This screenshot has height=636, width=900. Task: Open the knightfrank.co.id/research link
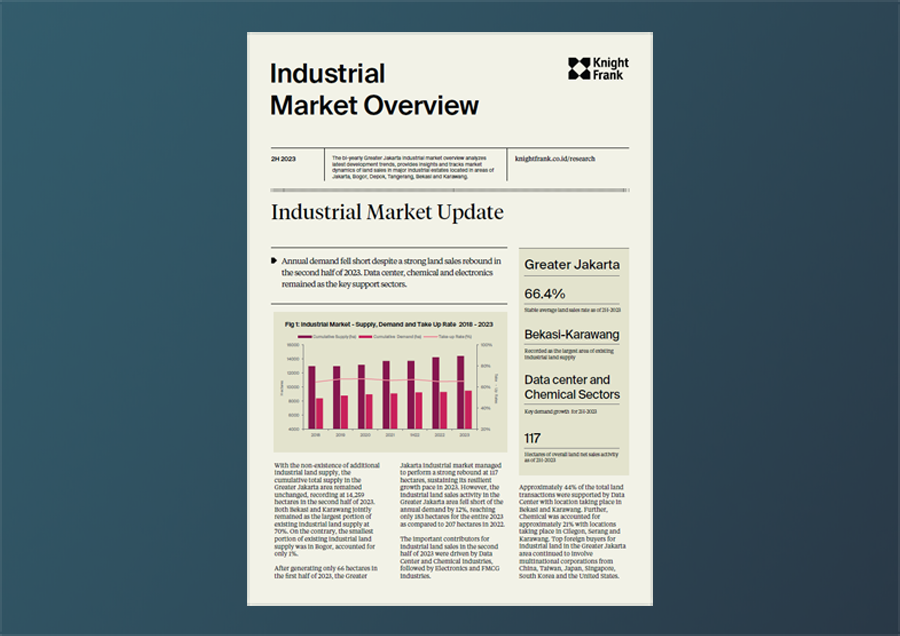pos(555,159)
